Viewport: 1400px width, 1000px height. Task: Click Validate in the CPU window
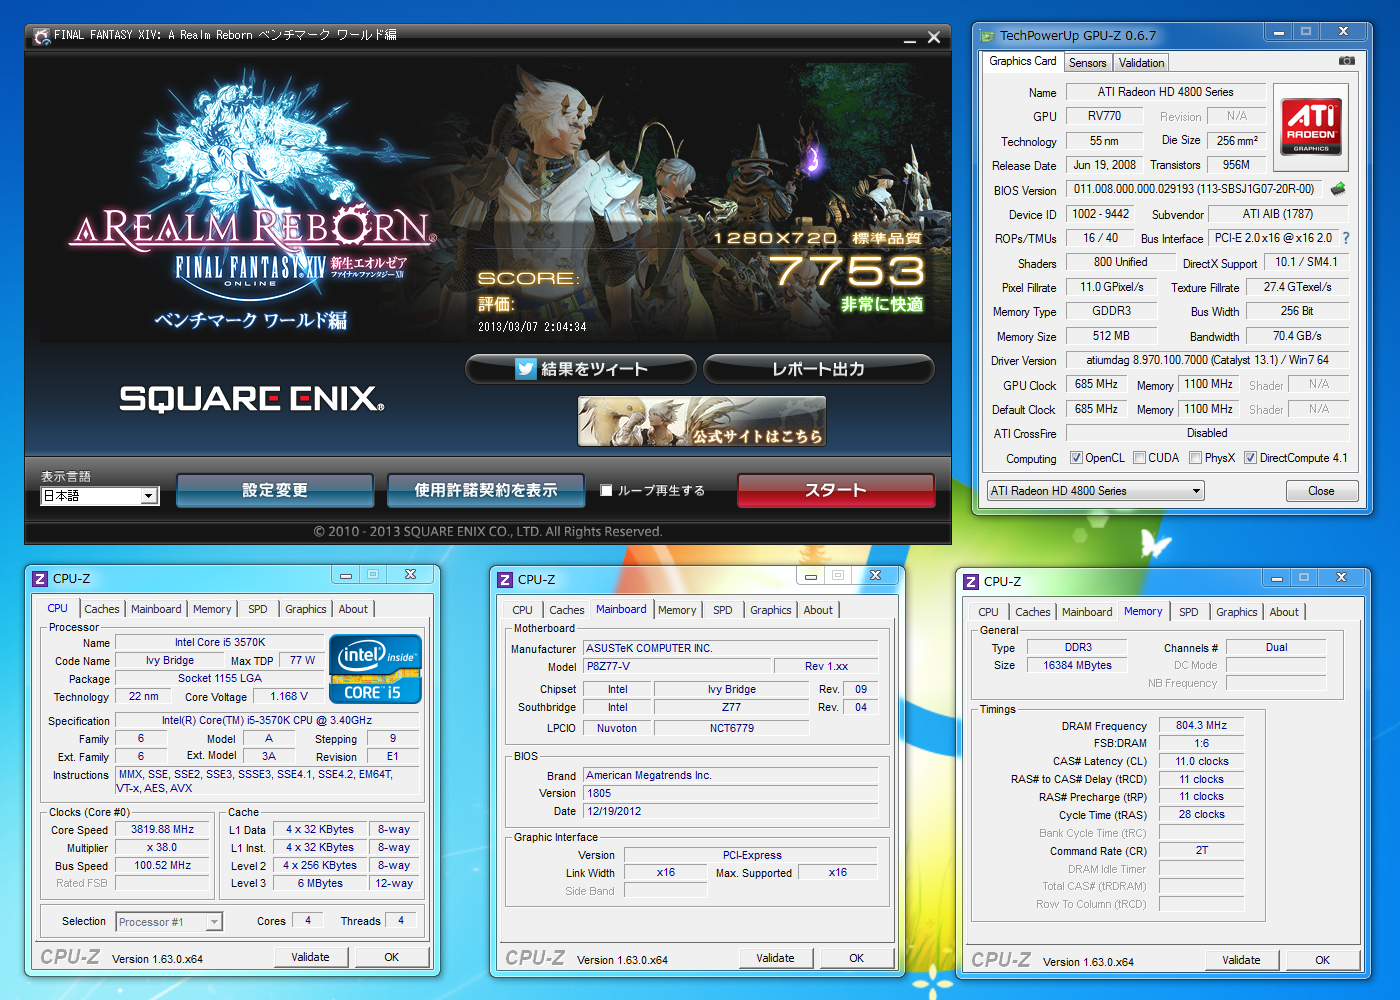(310, 957)
